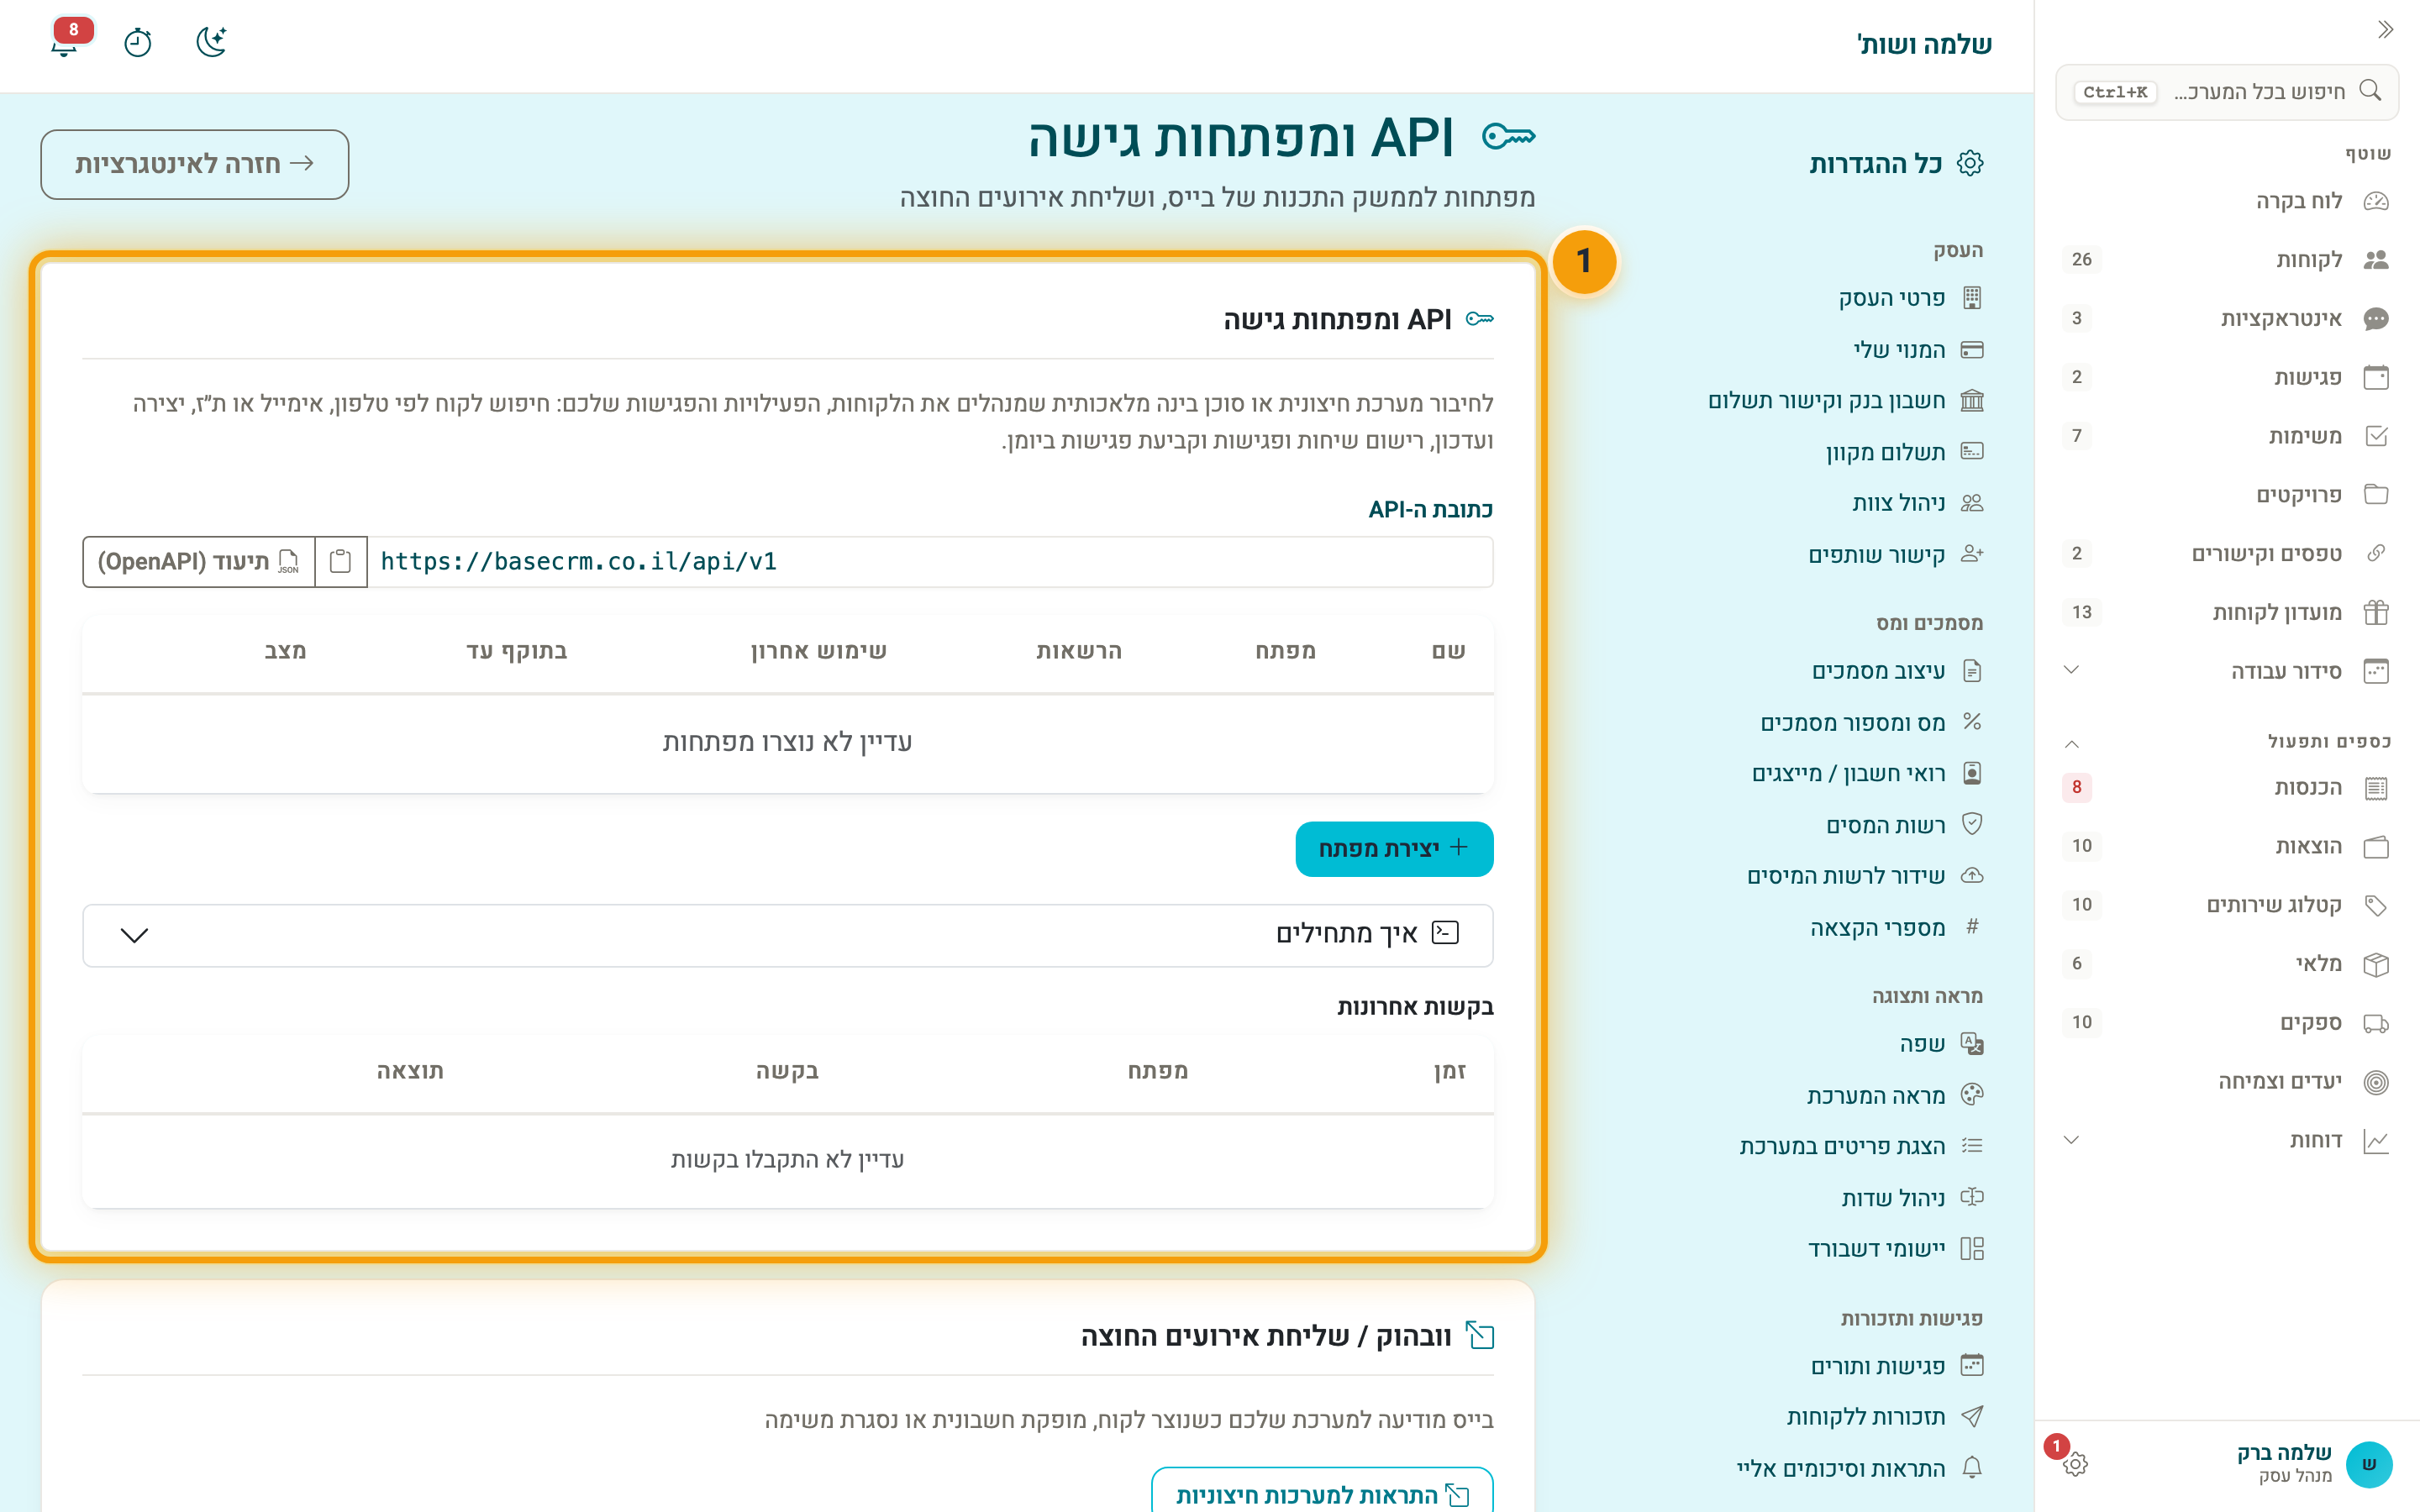The width and height of the screenshot is (2420, 1512).
Task: Open ניהול צוות settings page
Action: 1917,503
